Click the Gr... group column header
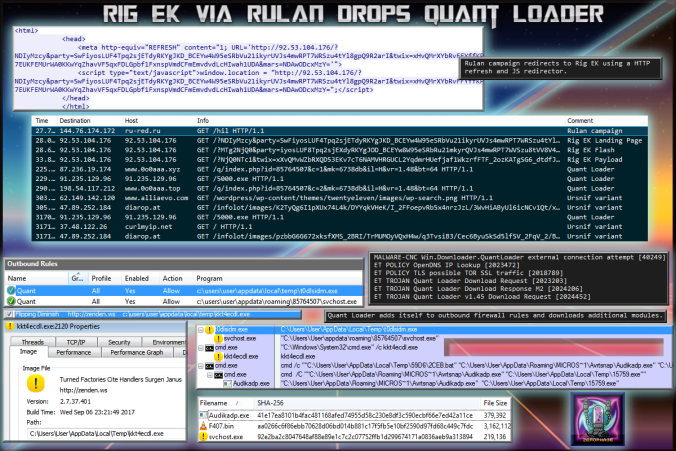The width and height of the screenshot is (676, 451). point(78,279)
